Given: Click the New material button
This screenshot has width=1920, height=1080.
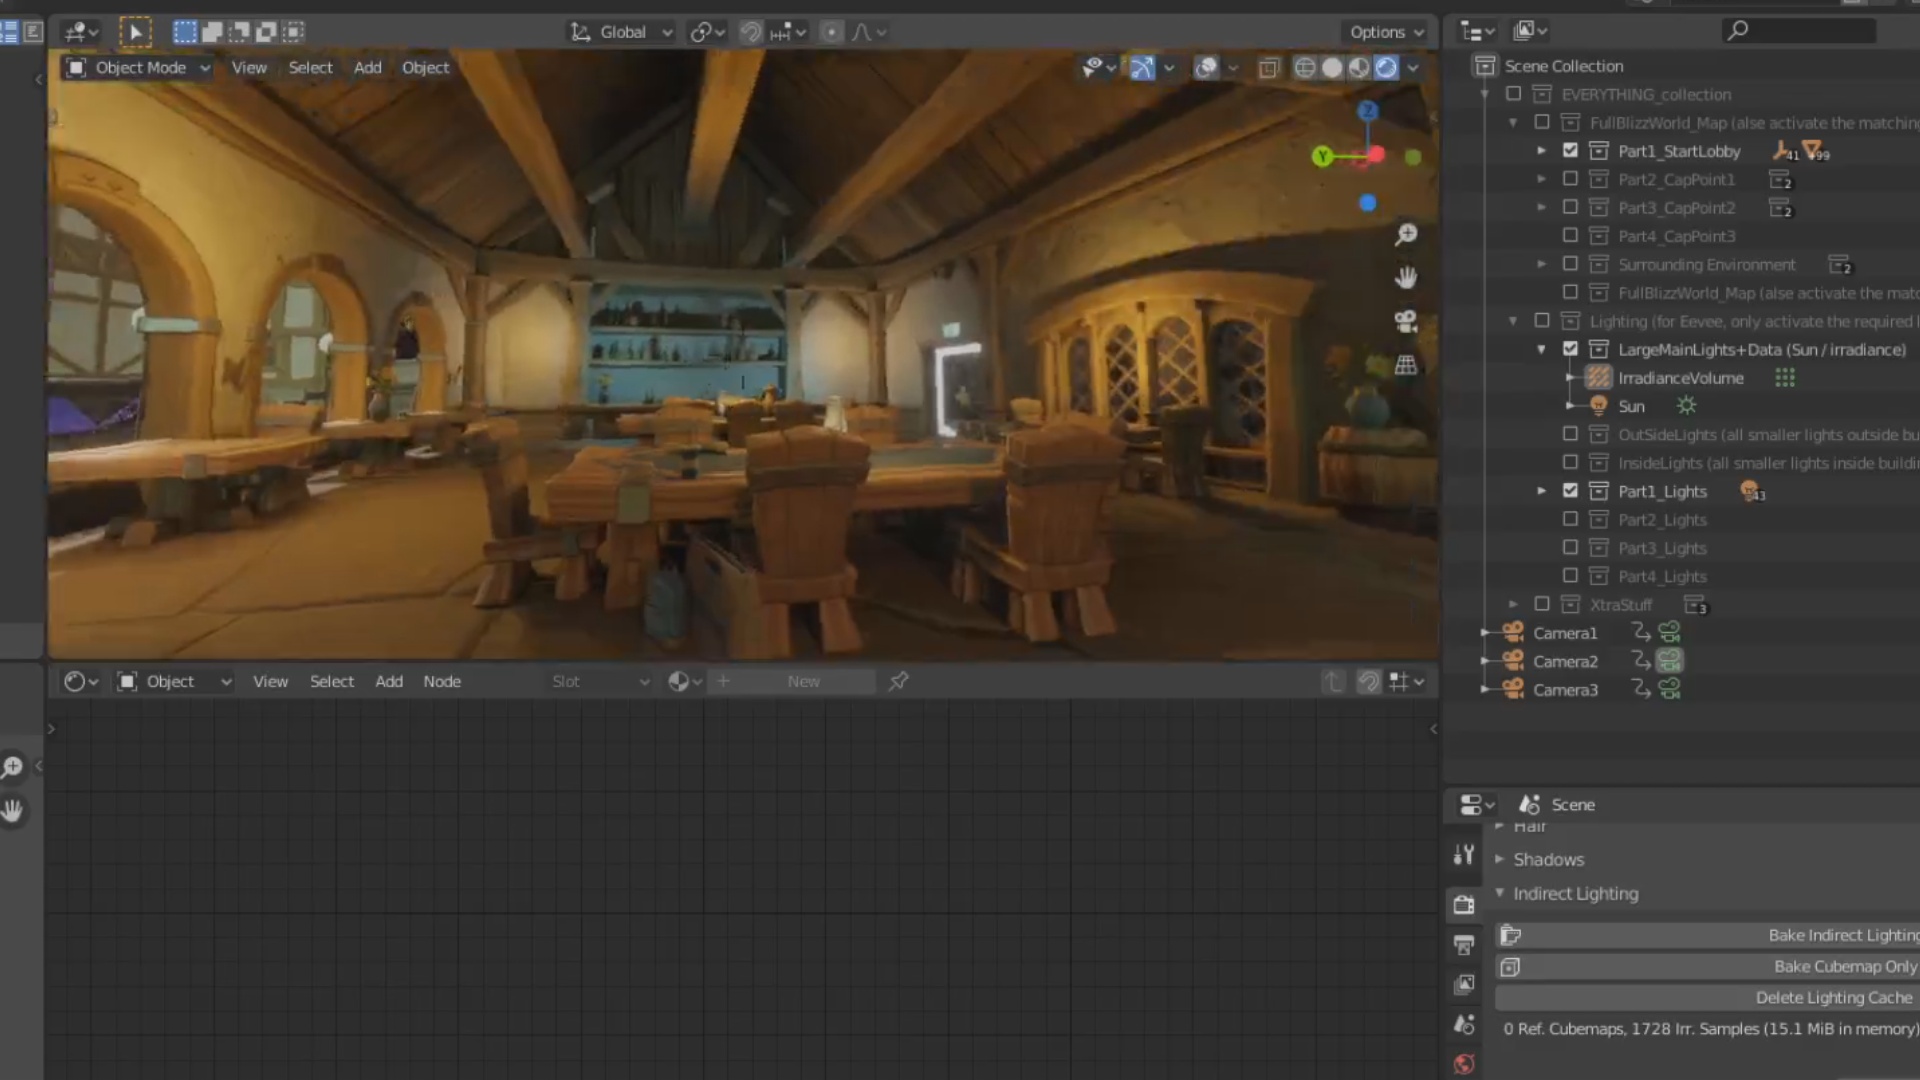Looking at the screenshot, I should [x=803, y=681].
